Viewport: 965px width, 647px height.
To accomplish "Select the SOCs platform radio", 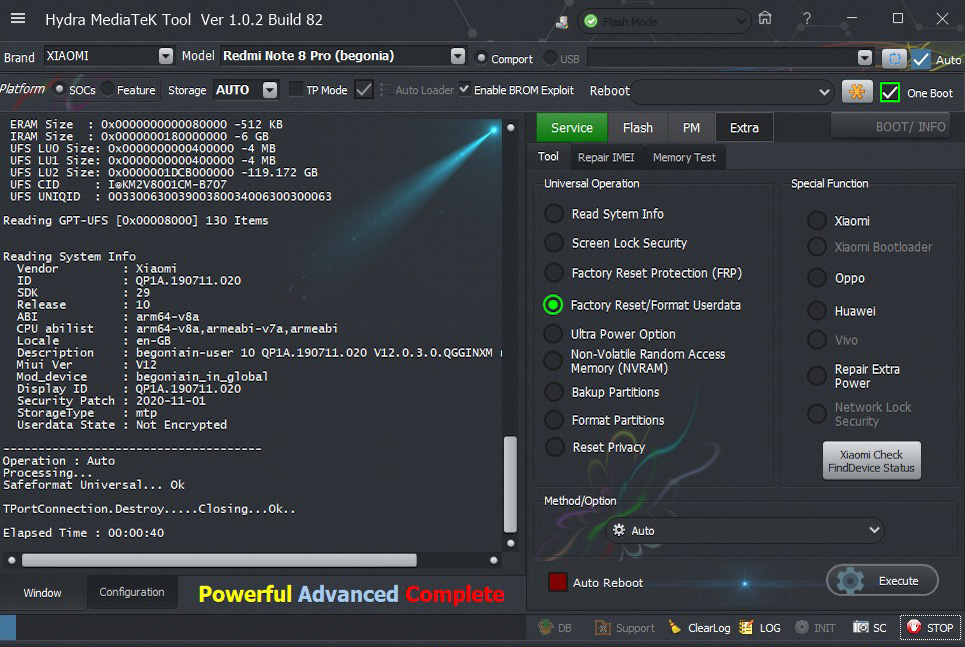I will pos(60,89).
